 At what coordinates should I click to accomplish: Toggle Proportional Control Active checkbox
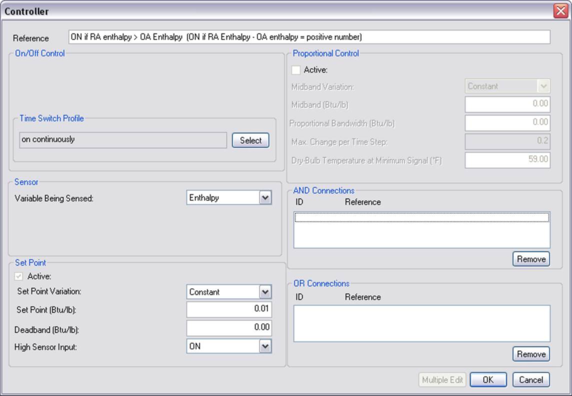296,70
